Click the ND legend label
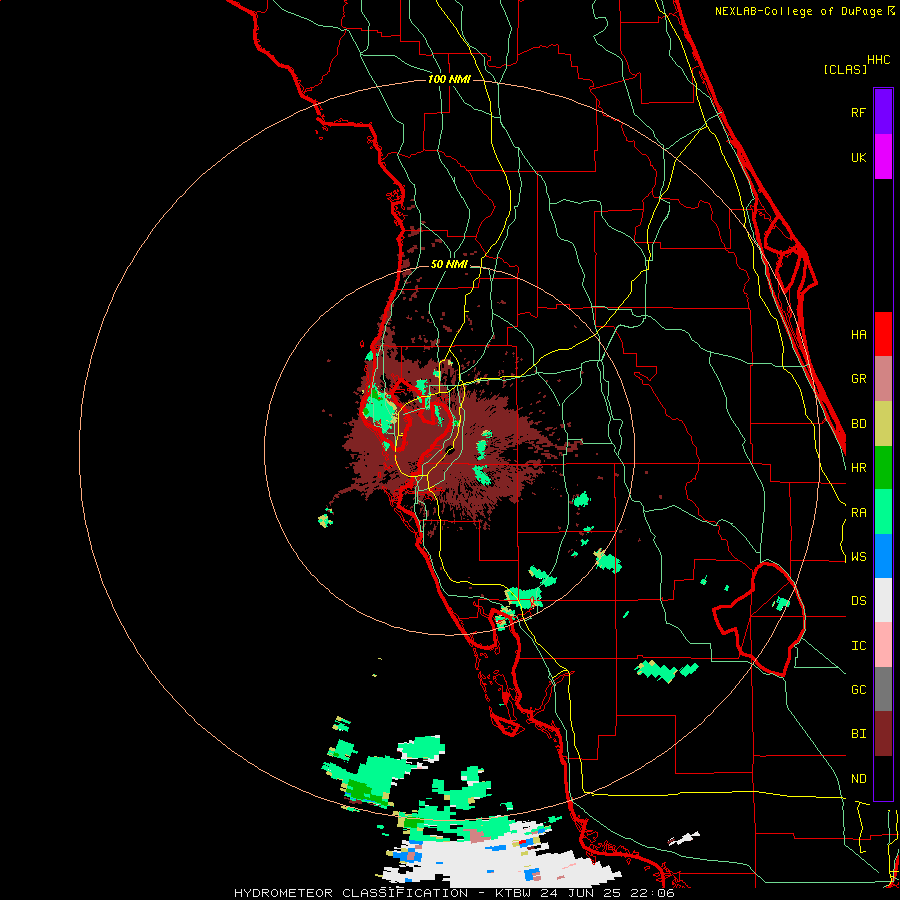The width and height of the screenshot is (900, 900). tap(858, 779)
